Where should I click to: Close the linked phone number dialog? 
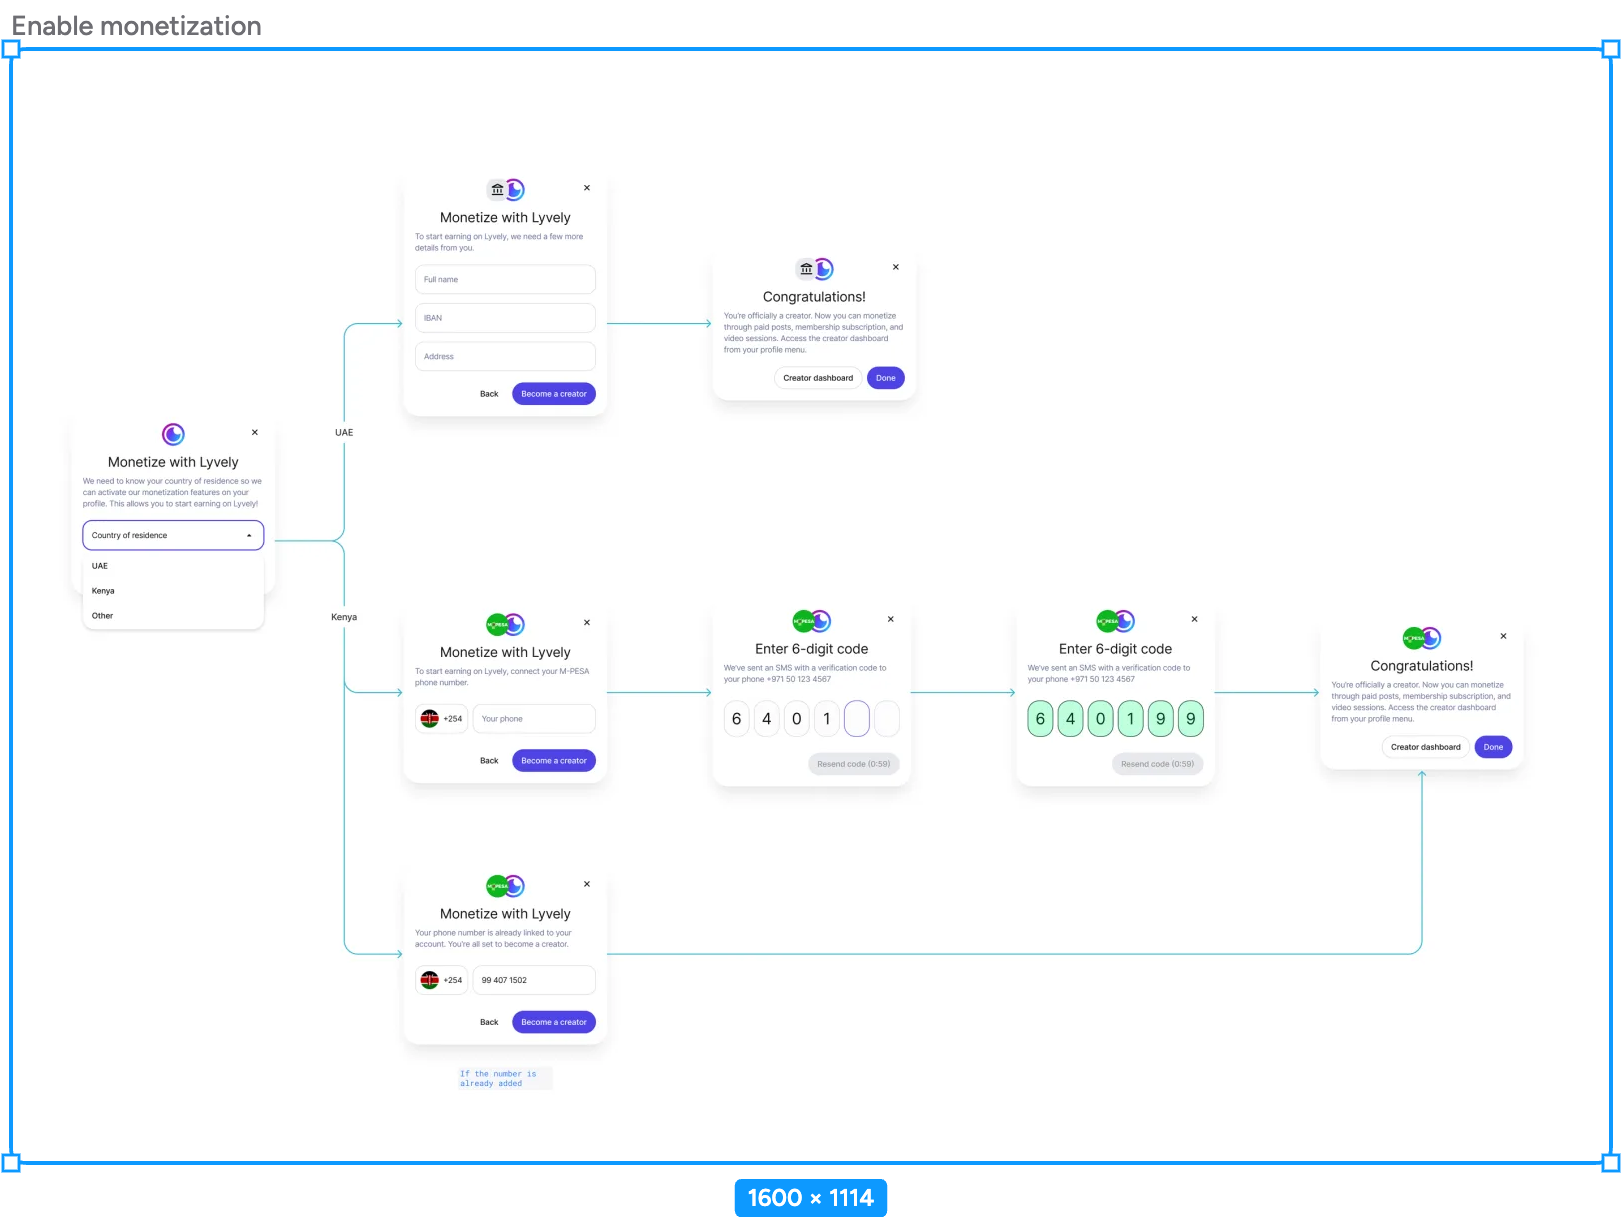click(x=587, y=884)
